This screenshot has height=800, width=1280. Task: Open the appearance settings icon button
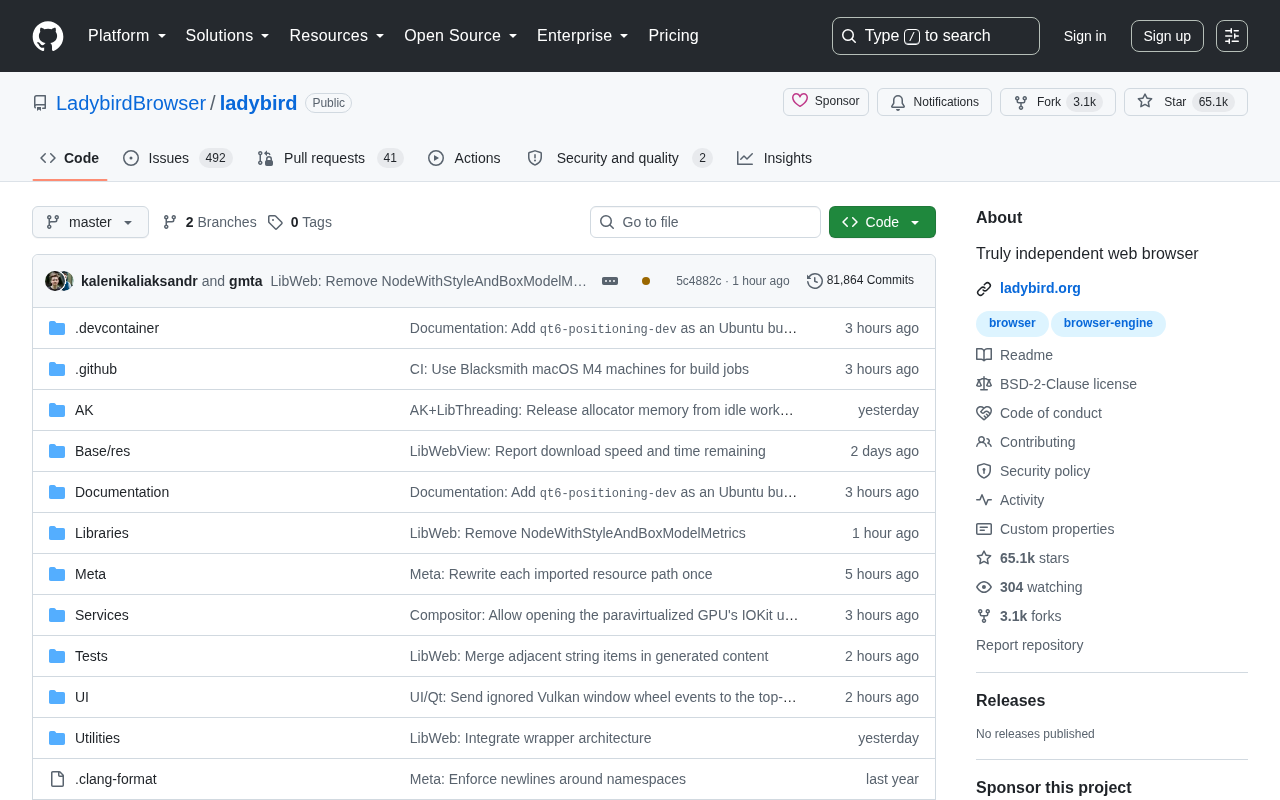click(1232, 36)
